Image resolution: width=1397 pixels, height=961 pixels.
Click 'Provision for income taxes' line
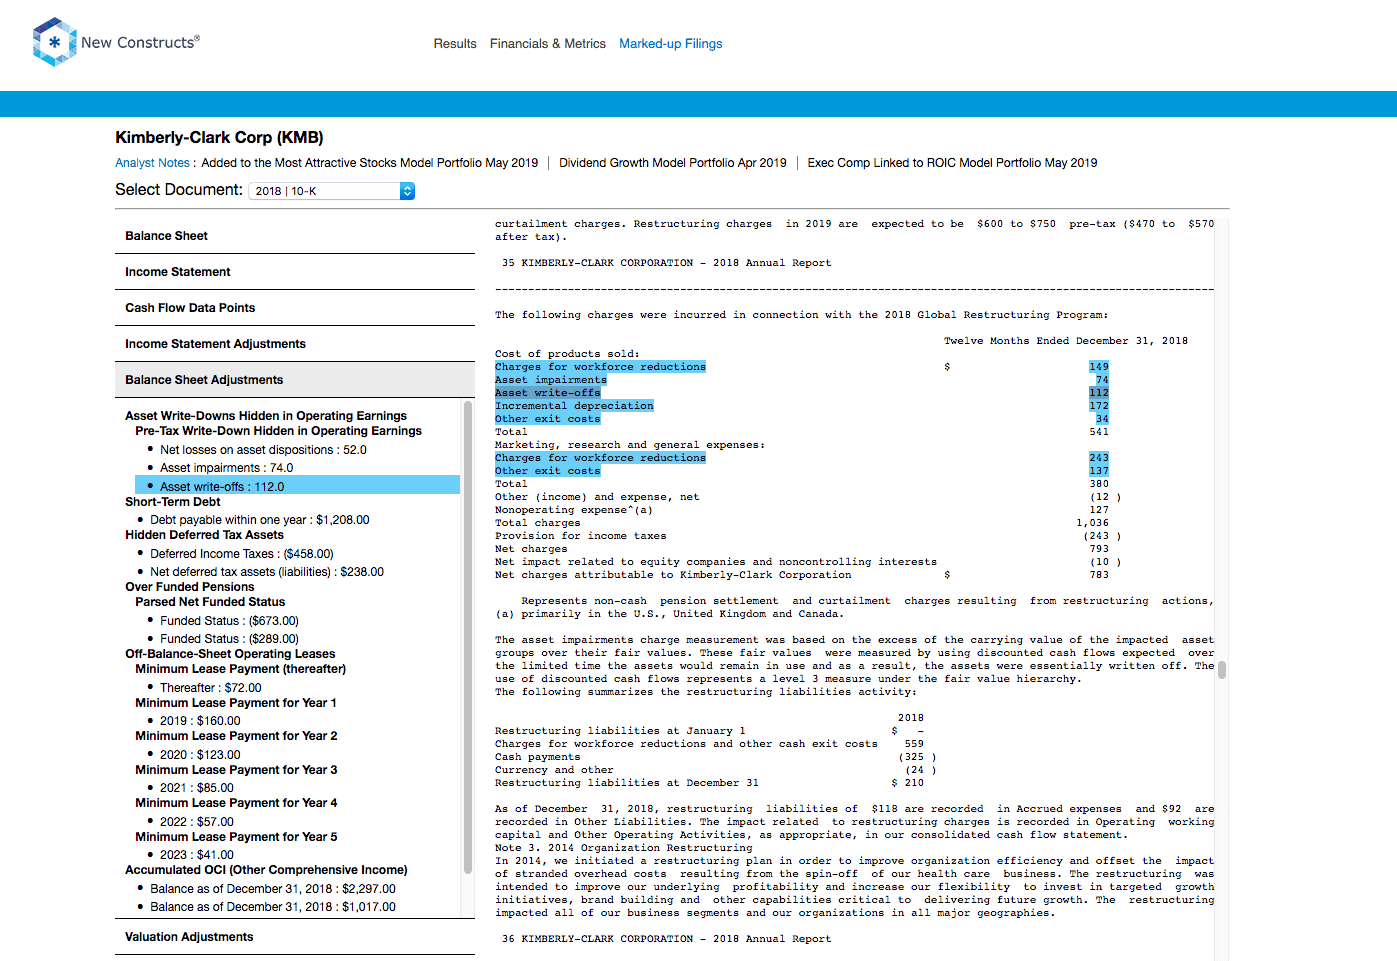tap(580, 536)
